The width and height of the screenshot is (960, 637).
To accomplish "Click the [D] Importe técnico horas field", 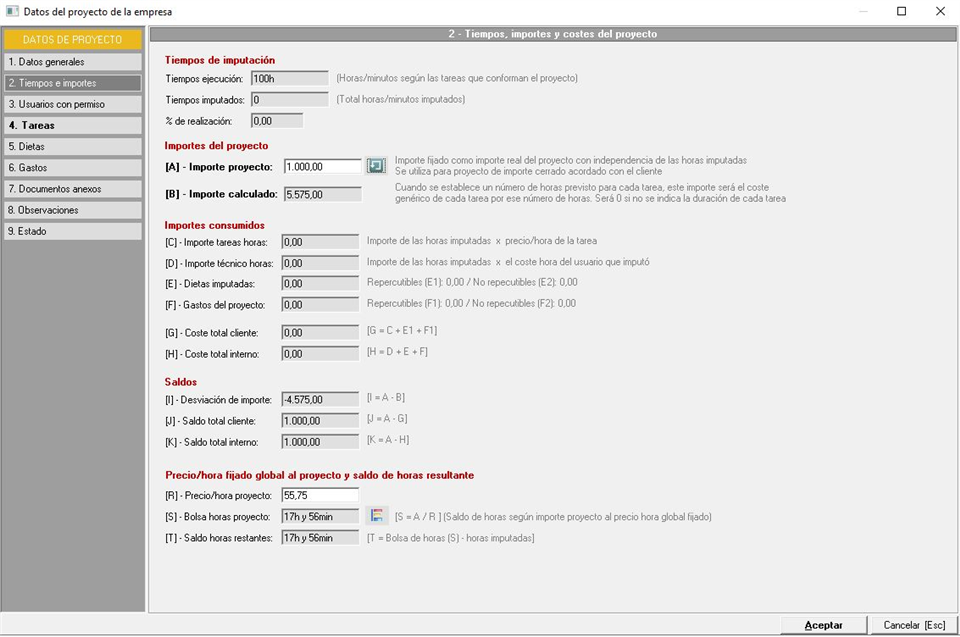I will point(320,263).
